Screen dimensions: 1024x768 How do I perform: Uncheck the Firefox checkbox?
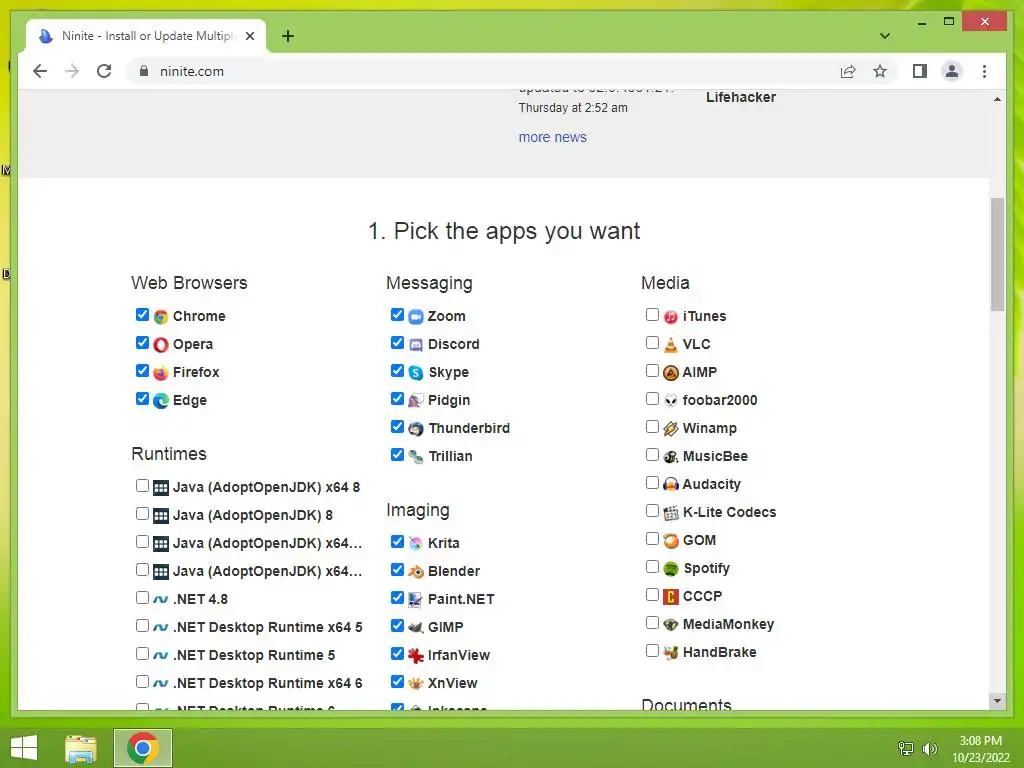[142, 371]
